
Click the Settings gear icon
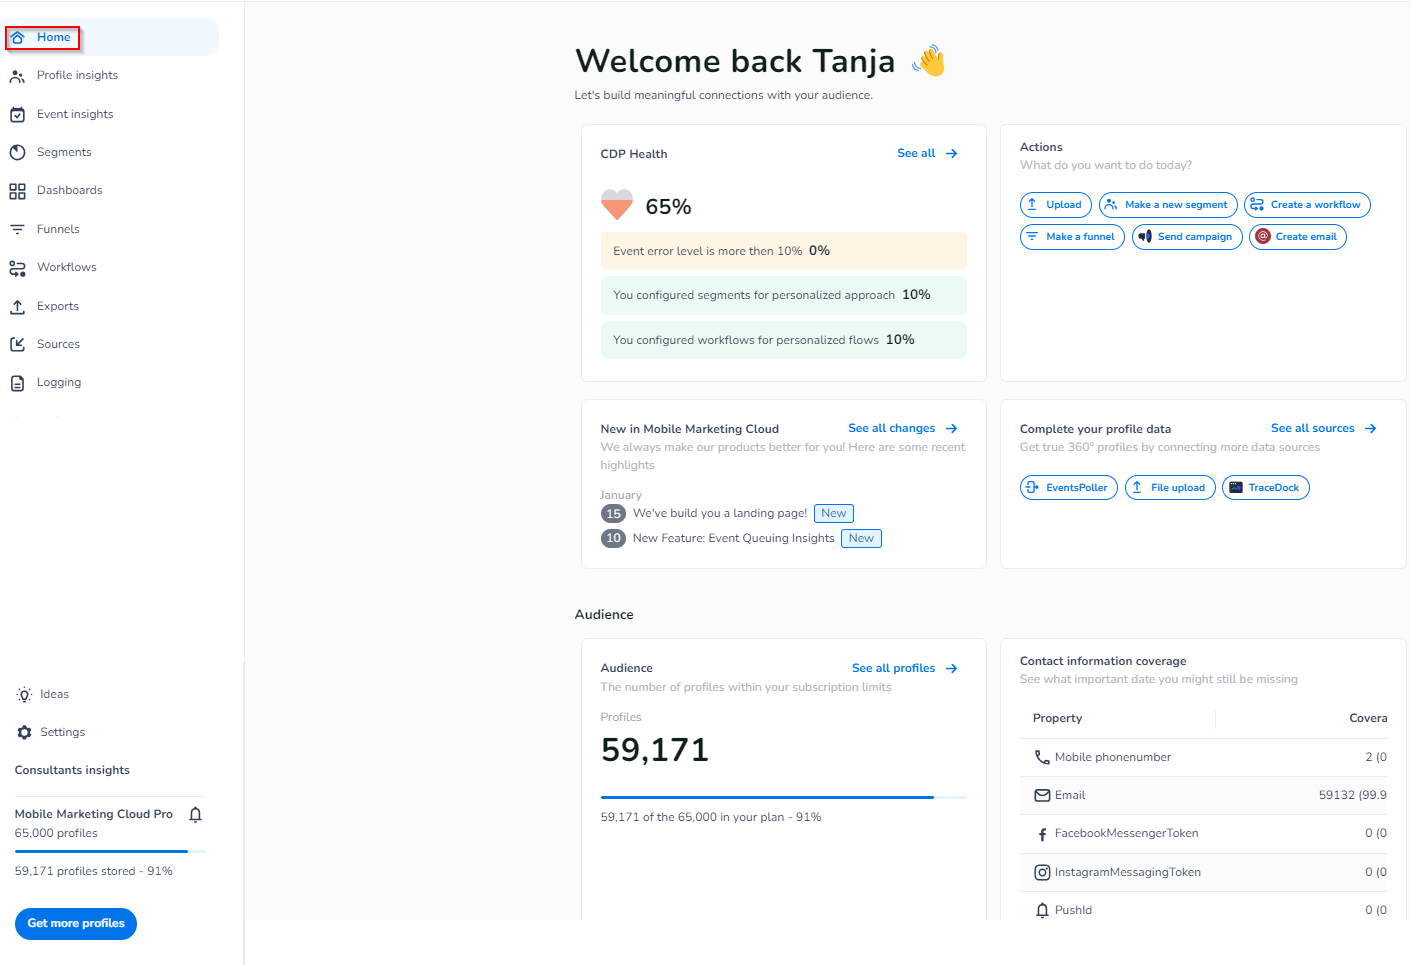[x=25, y=733]
